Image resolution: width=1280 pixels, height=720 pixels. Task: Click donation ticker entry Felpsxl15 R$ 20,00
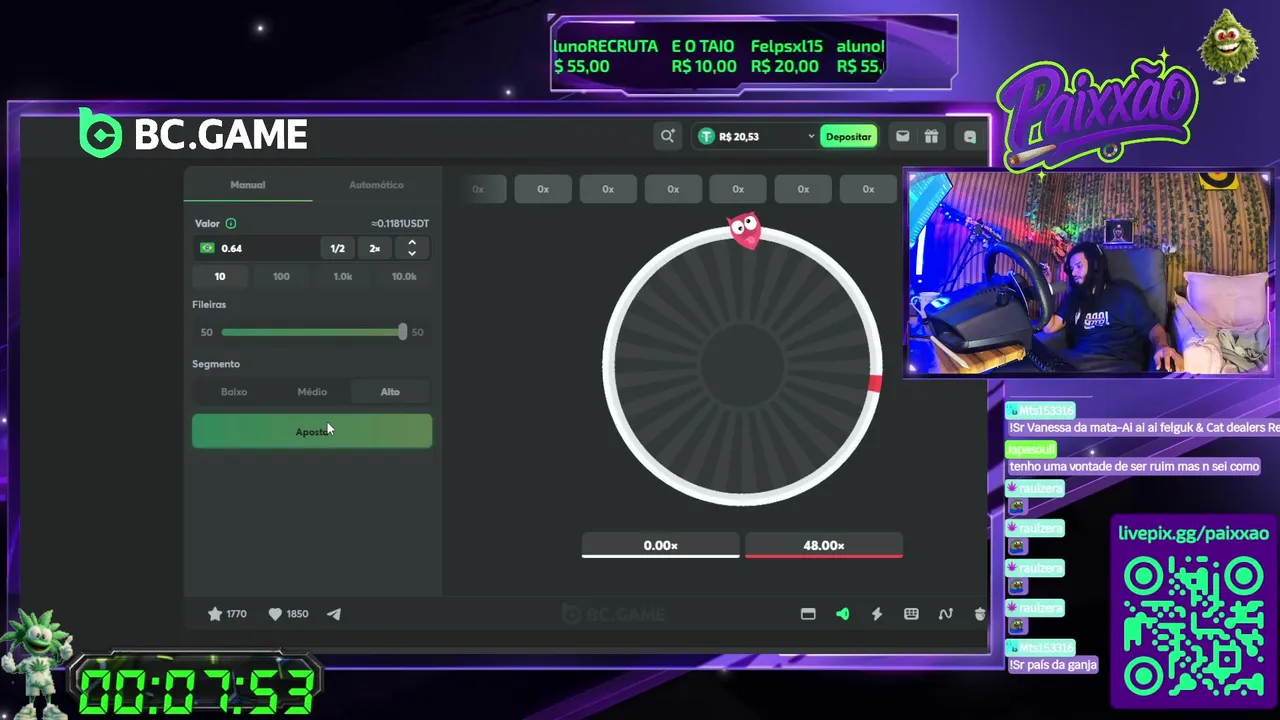point(786,56)
